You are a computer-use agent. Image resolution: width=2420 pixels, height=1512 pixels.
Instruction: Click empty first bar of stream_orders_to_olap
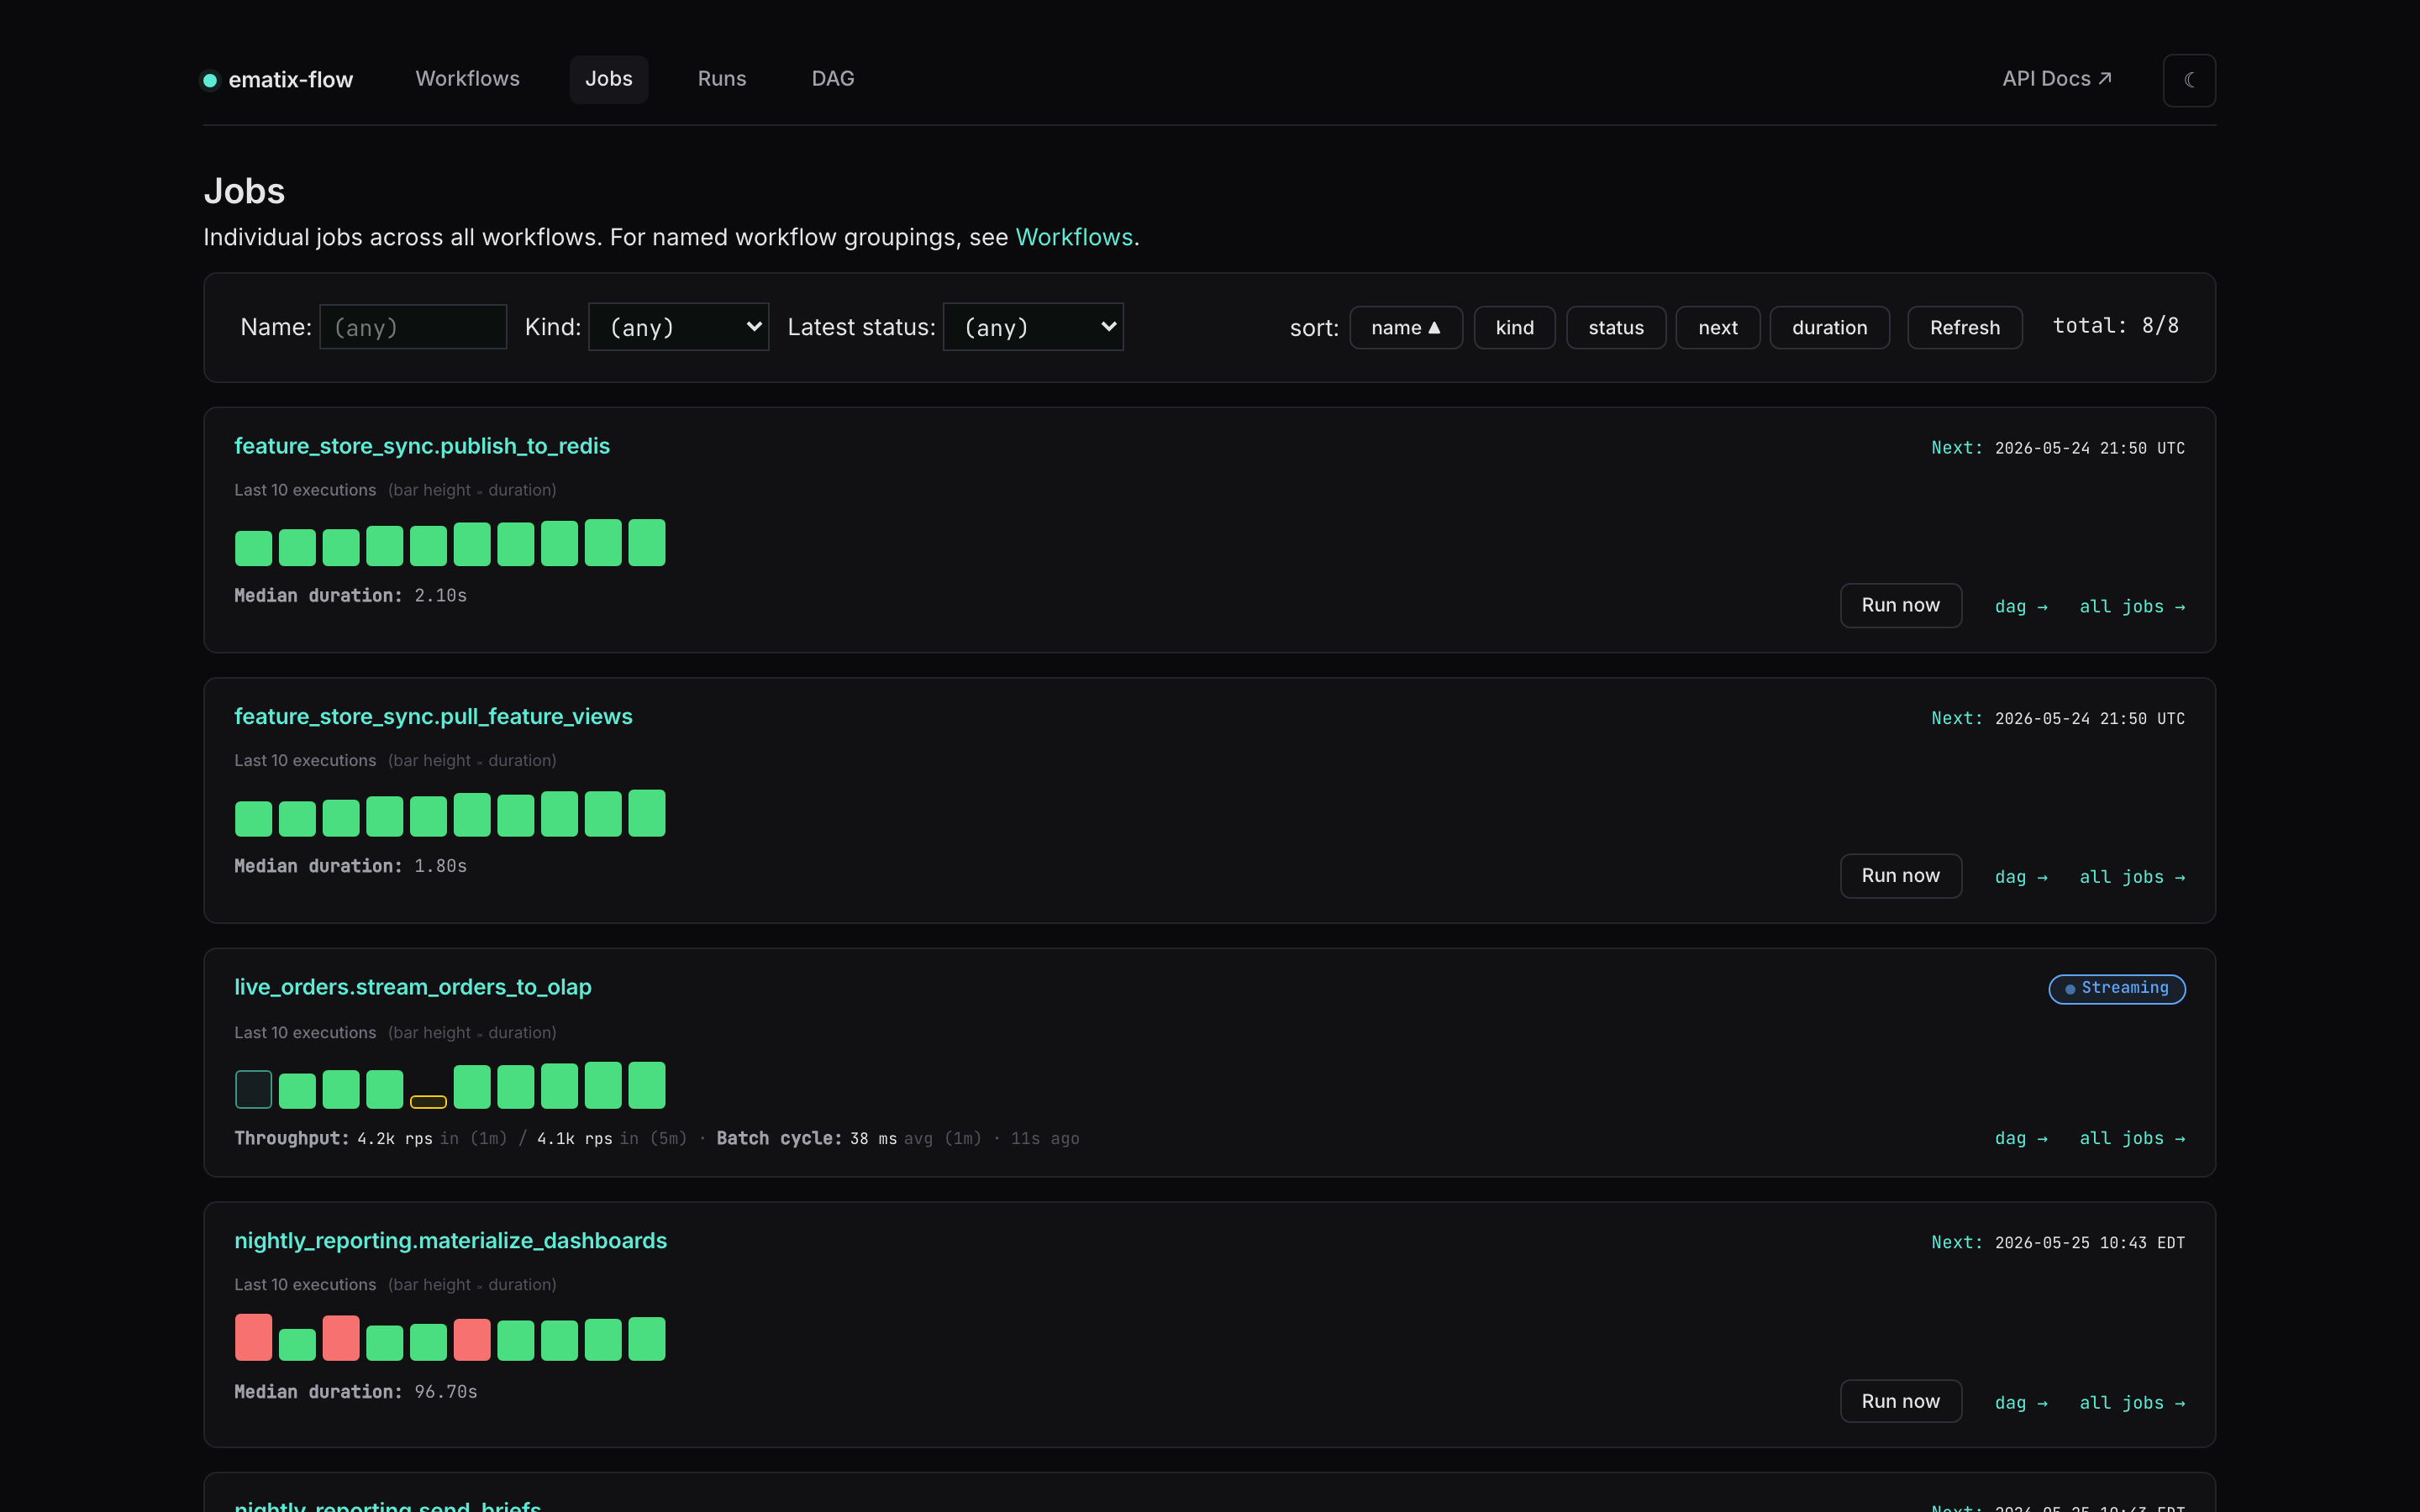point(253,1089)
